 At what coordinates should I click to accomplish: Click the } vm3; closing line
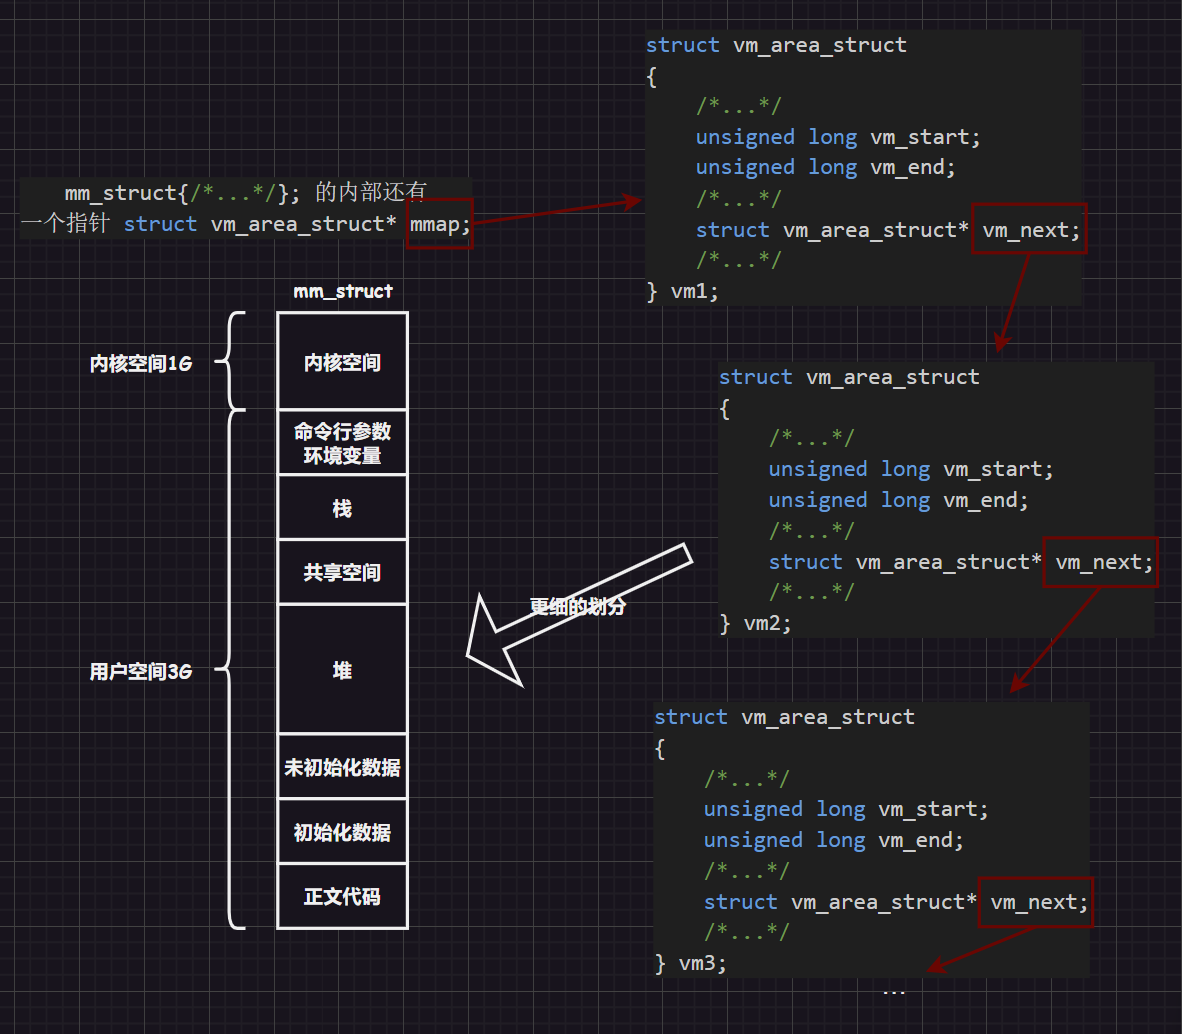tap(691, 964)
